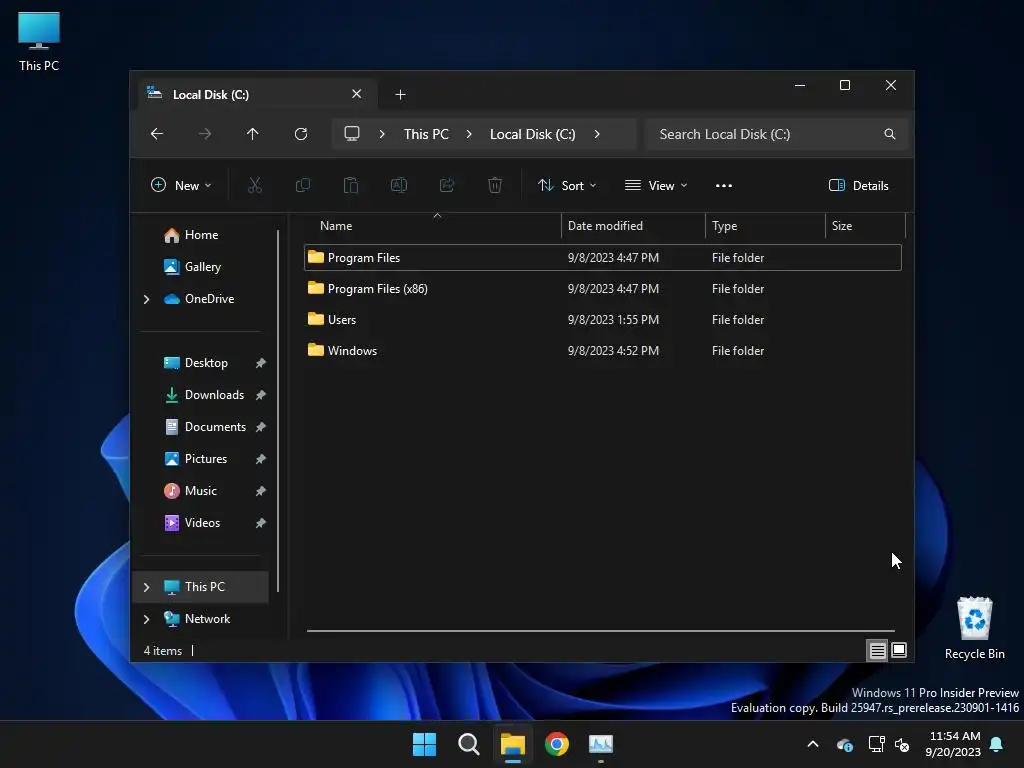Open Windows Start menu

(424, 744)
